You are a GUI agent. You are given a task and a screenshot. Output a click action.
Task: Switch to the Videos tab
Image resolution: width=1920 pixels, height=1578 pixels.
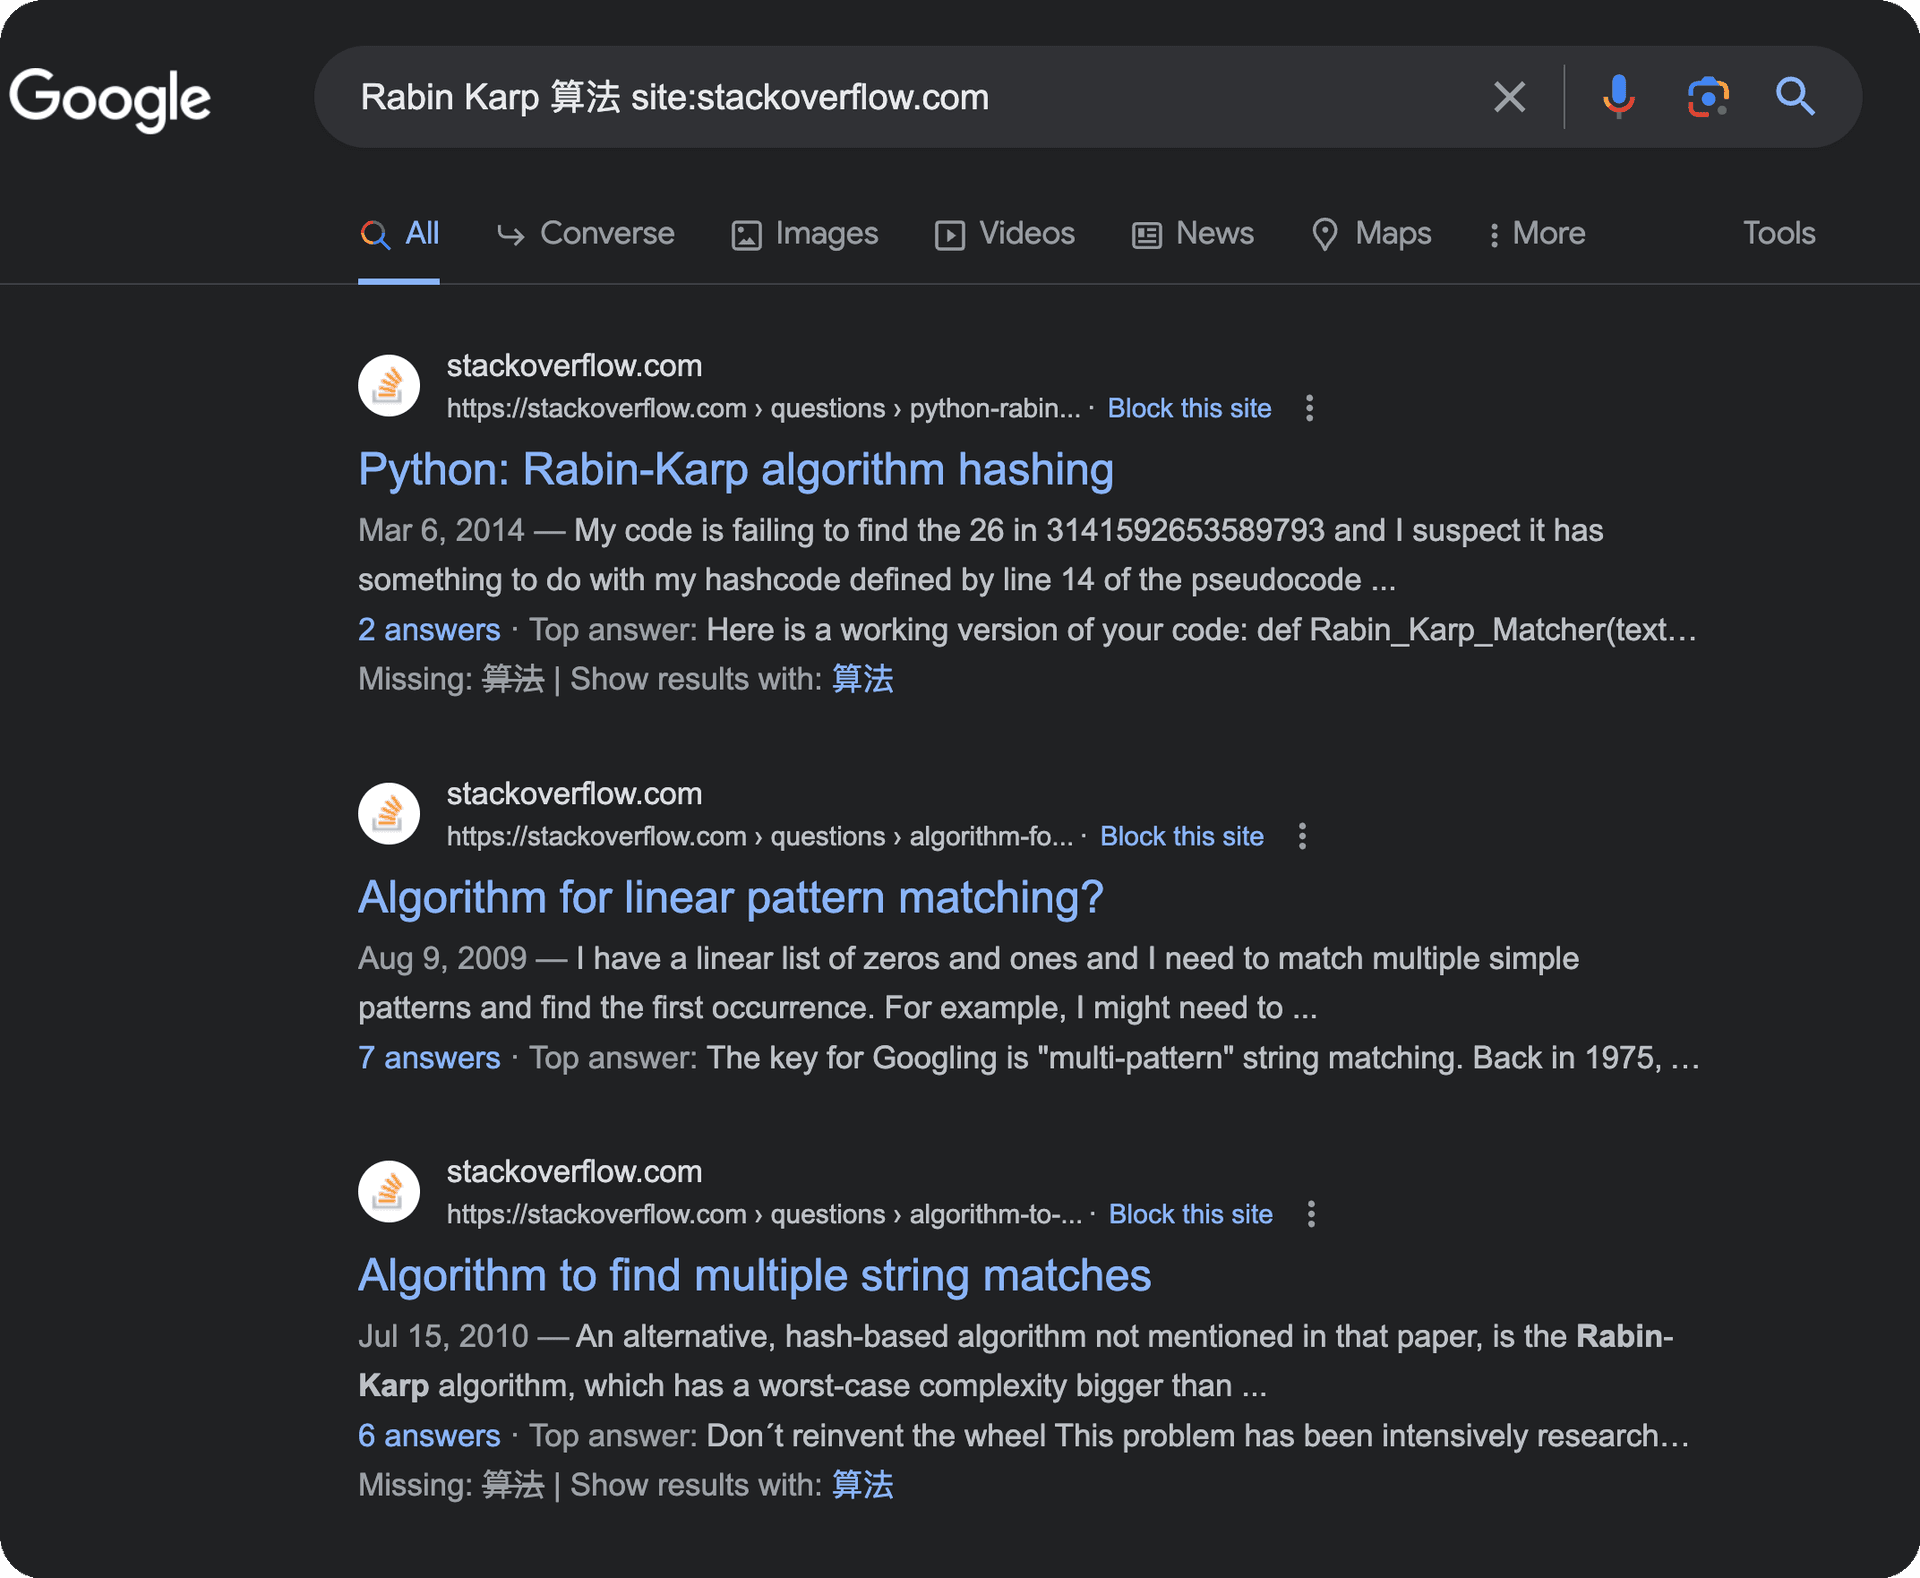(1005, 234)
